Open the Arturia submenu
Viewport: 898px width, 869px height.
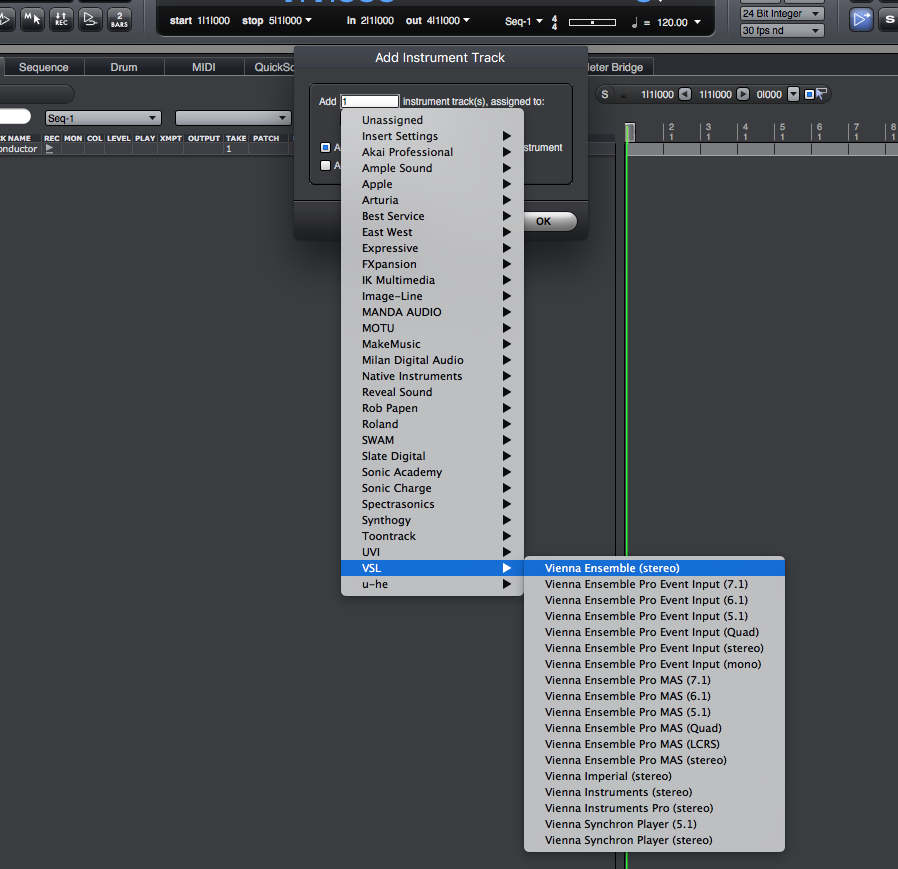[x=432, y=200]
